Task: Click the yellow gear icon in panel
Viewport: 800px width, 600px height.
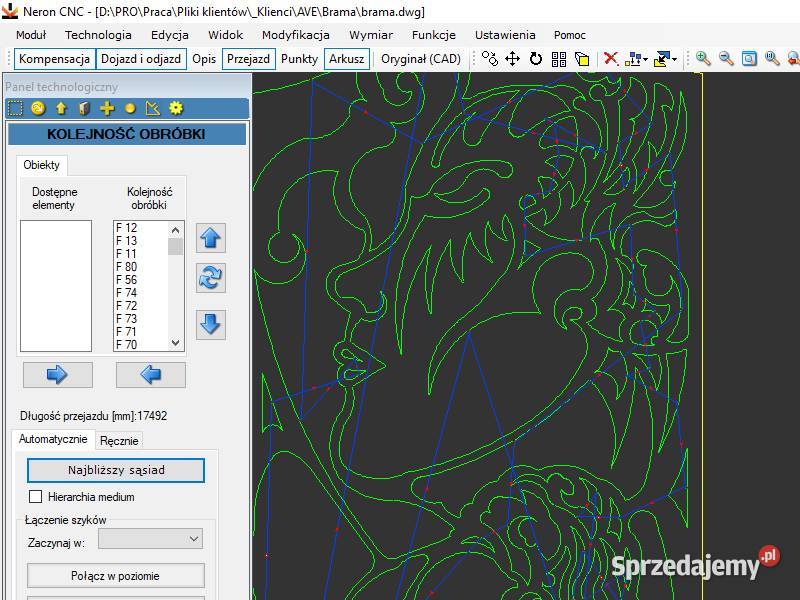Action: point(176,108)
